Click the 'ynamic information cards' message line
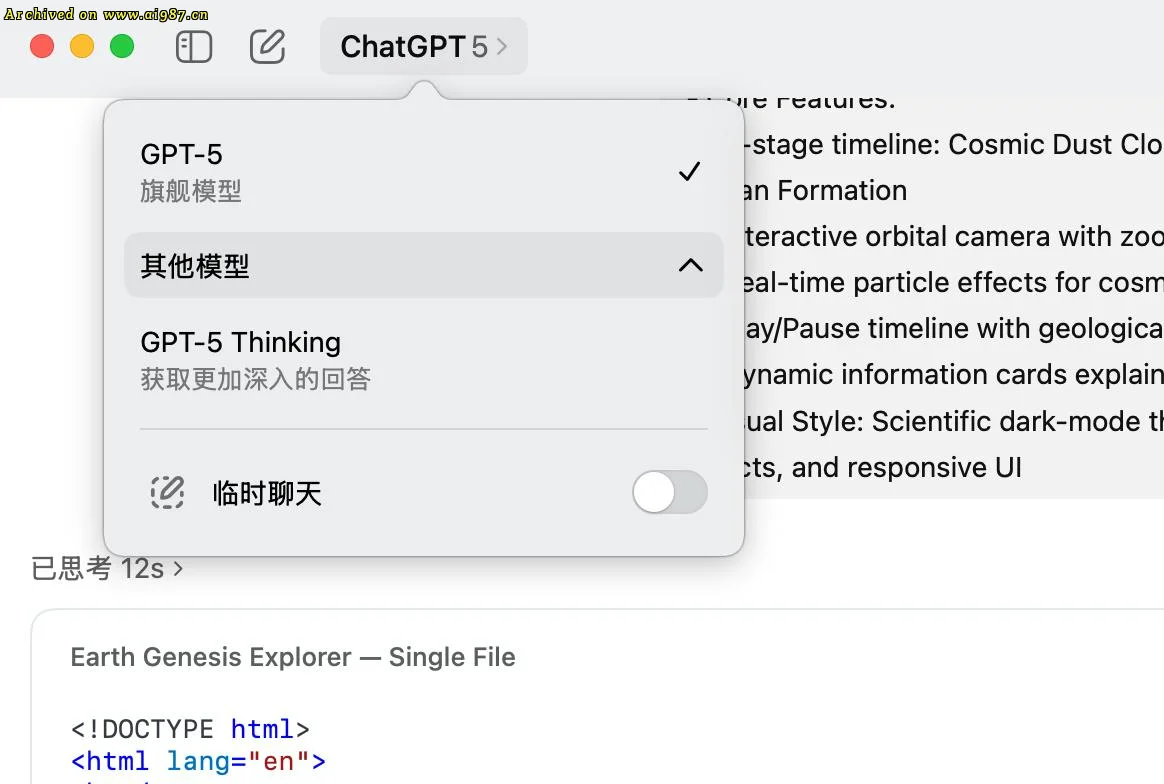This screenshot has height=784, width=1164. [954, 375]
